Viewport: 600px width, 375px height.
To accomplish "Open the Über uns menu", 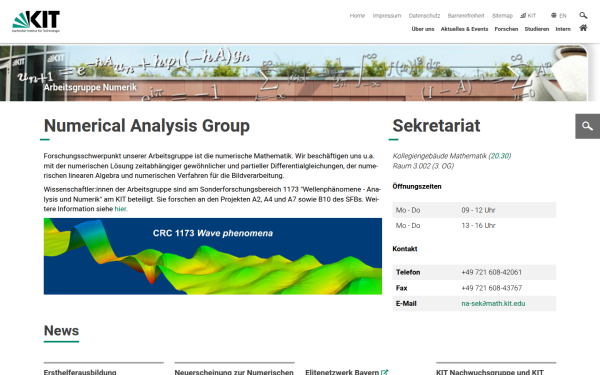I will coord(423,29).
